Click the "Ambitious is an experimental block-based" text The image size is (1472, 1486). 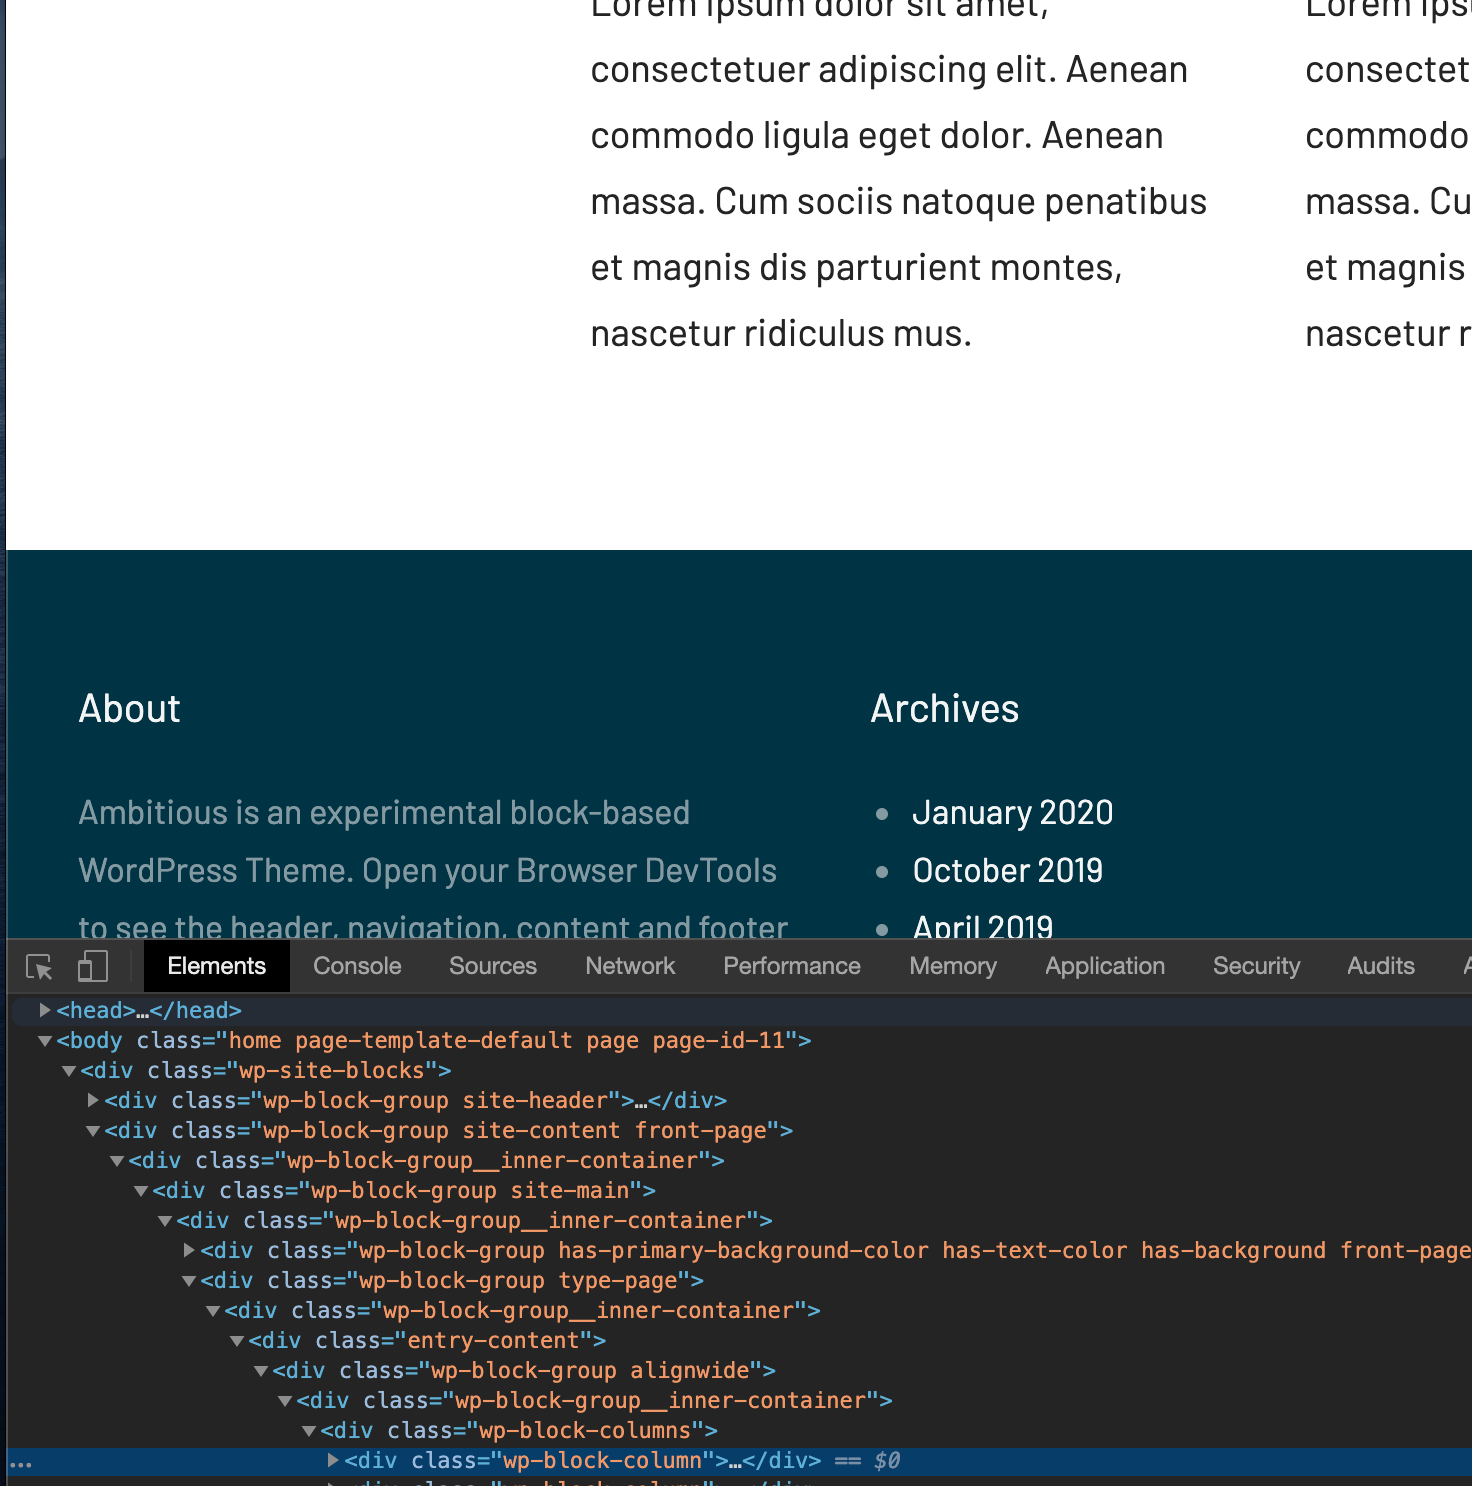(x=384, y=813)
